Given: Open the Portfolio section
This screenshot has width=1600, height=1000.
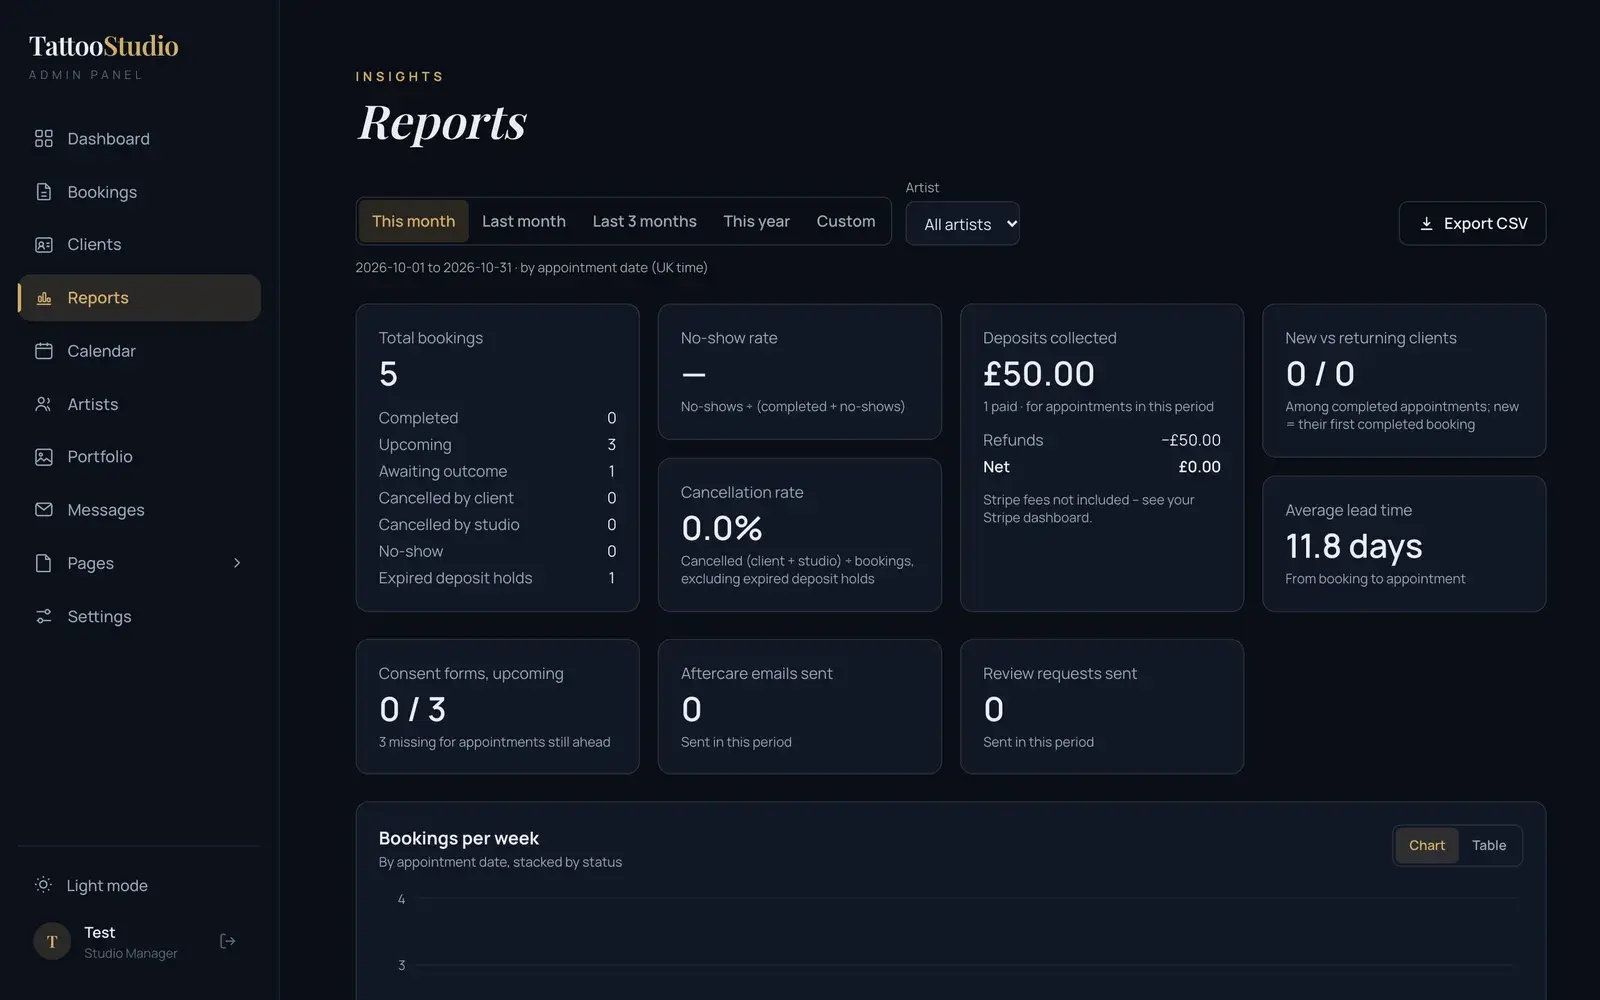Looking at the screenshot, I should pos(139,457).
